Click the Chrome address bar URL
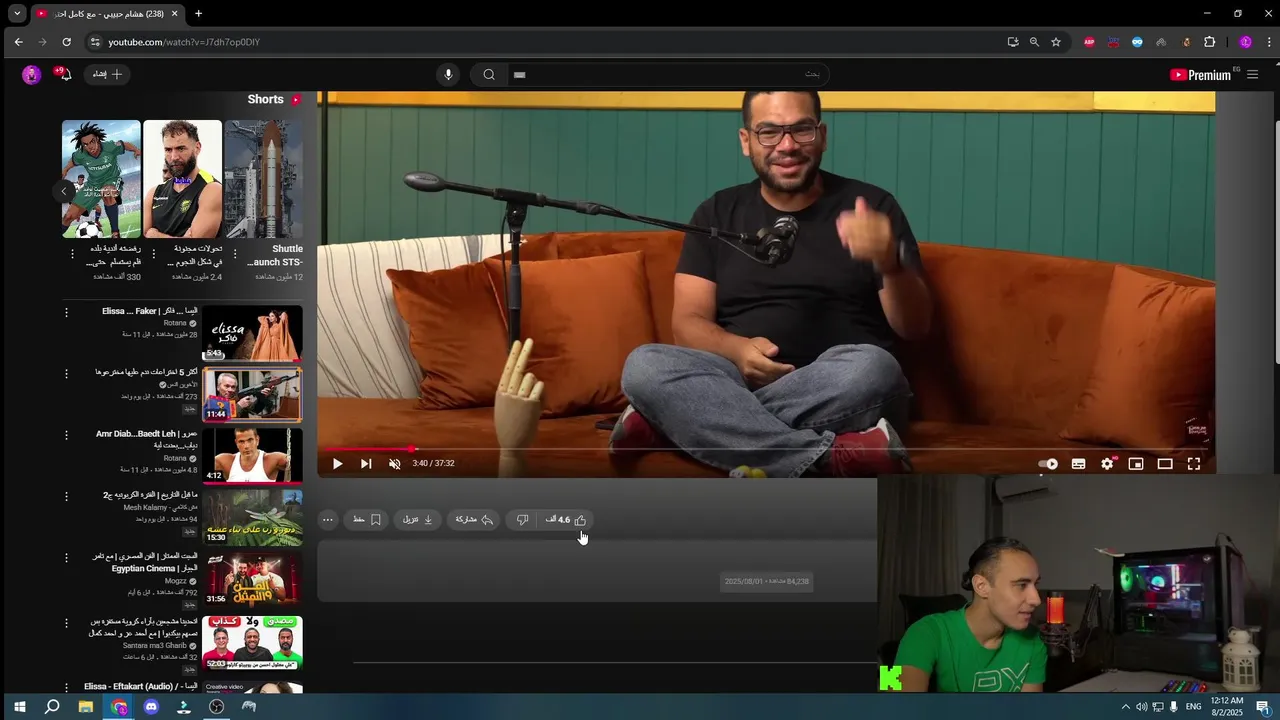 pyautogui.click(x=184, y=42)
